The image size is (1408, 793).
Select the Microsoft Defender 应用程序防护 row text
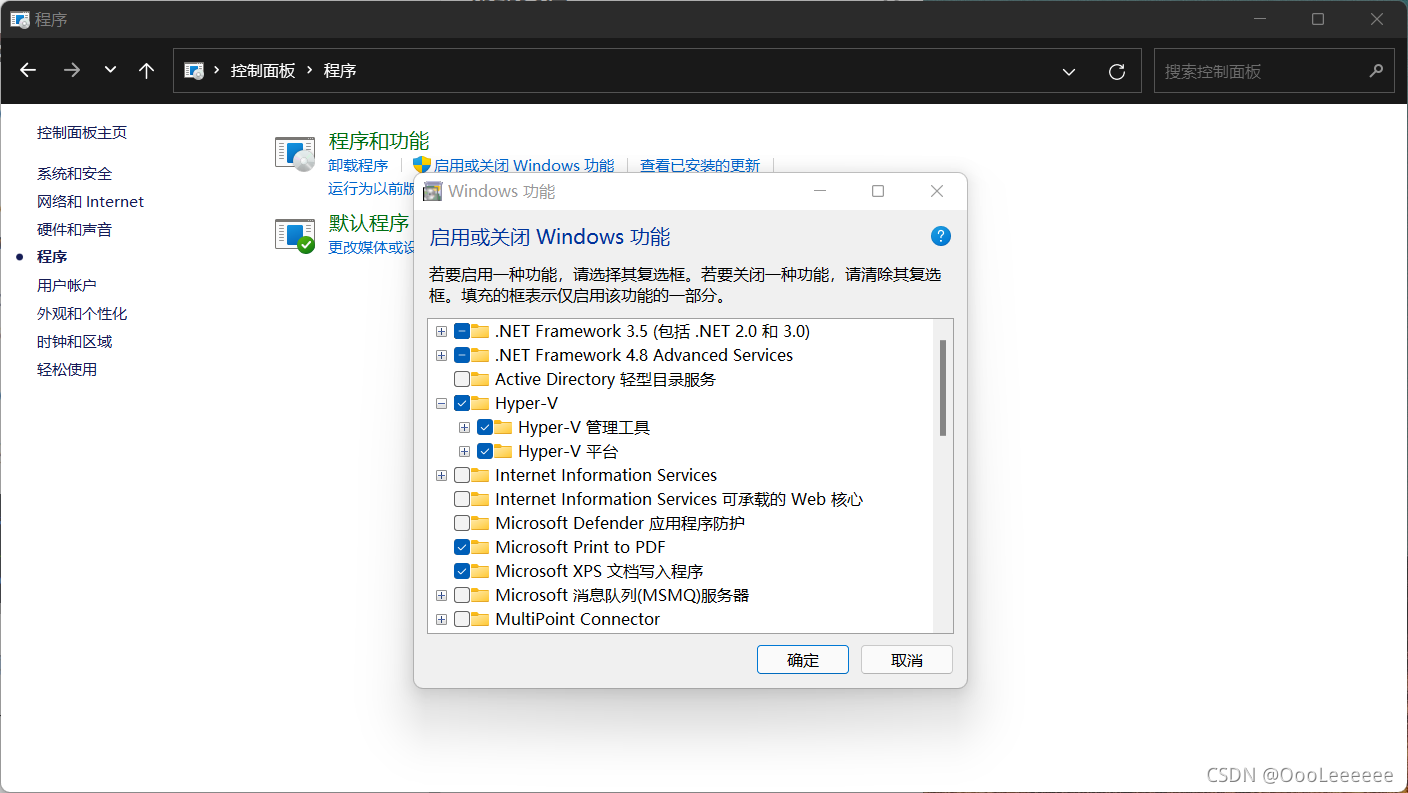620,523
